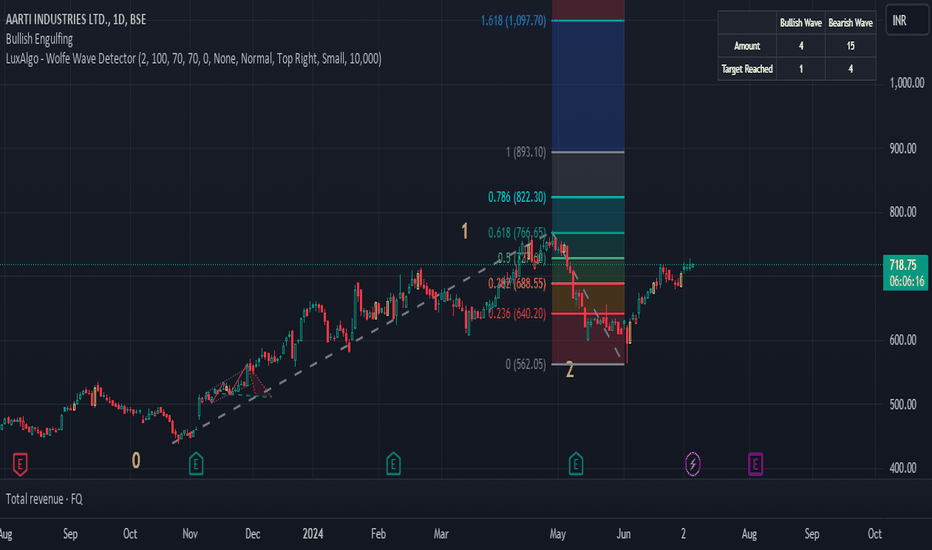Viewport: 932px width, 550px height.
Task: Click the 0.236 (640.20) Fibonacci level label
Action: pyautogui.click(x=517, y=313)
